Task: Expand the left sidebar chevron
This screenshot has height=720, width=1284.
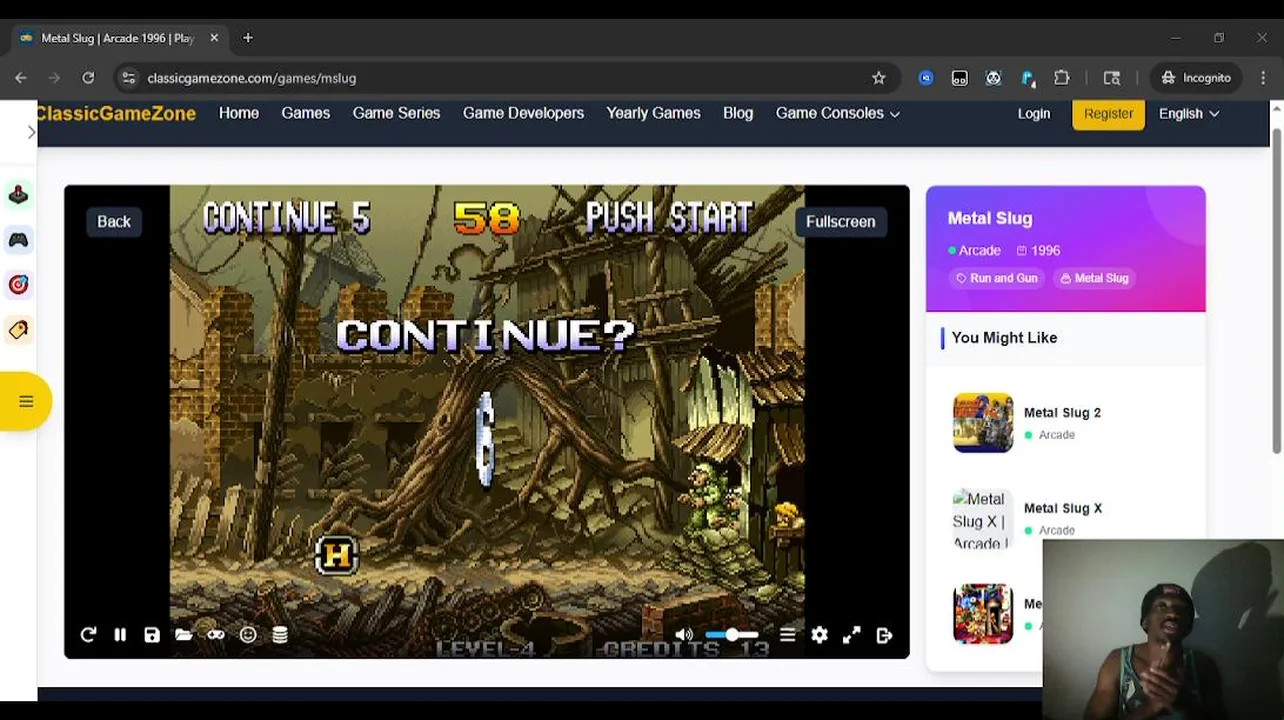Action: pos(31,132)
